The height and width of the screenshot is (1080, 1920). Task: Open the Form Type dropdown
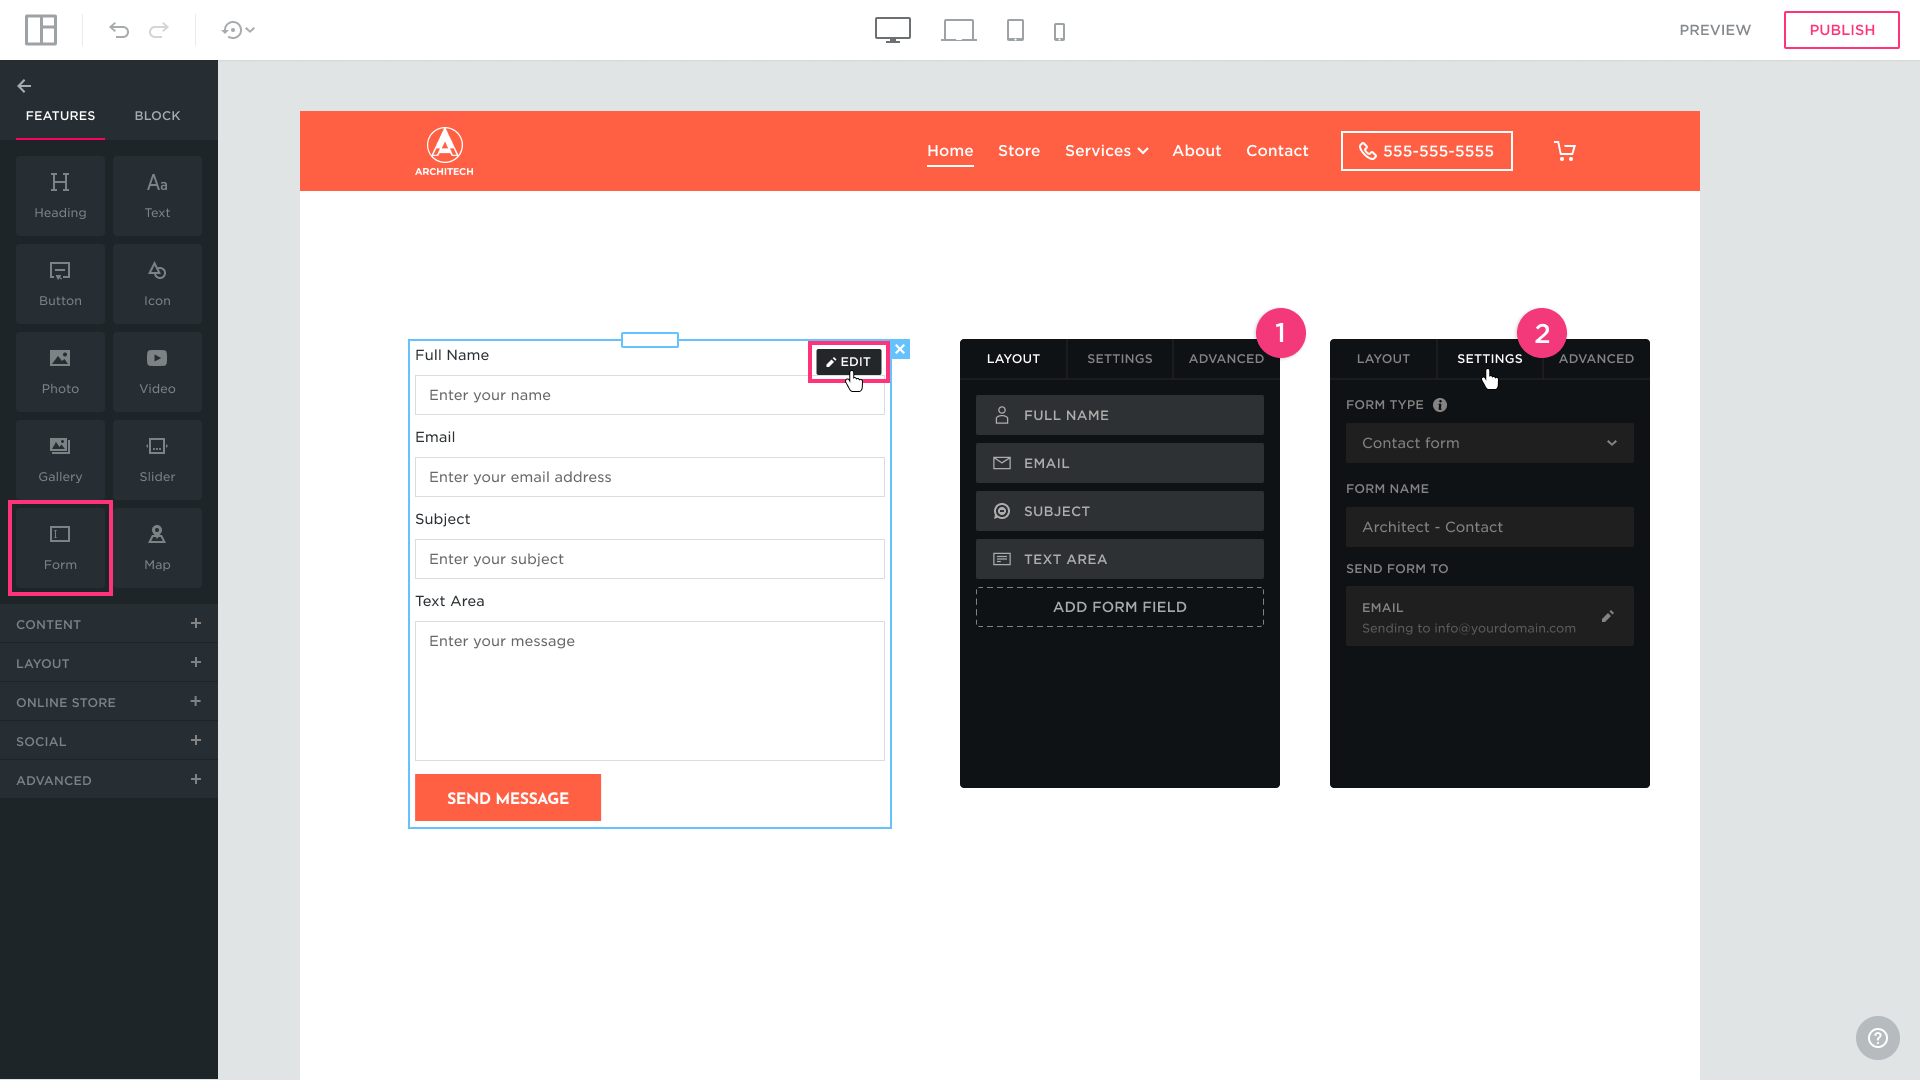click(1489, 443)
